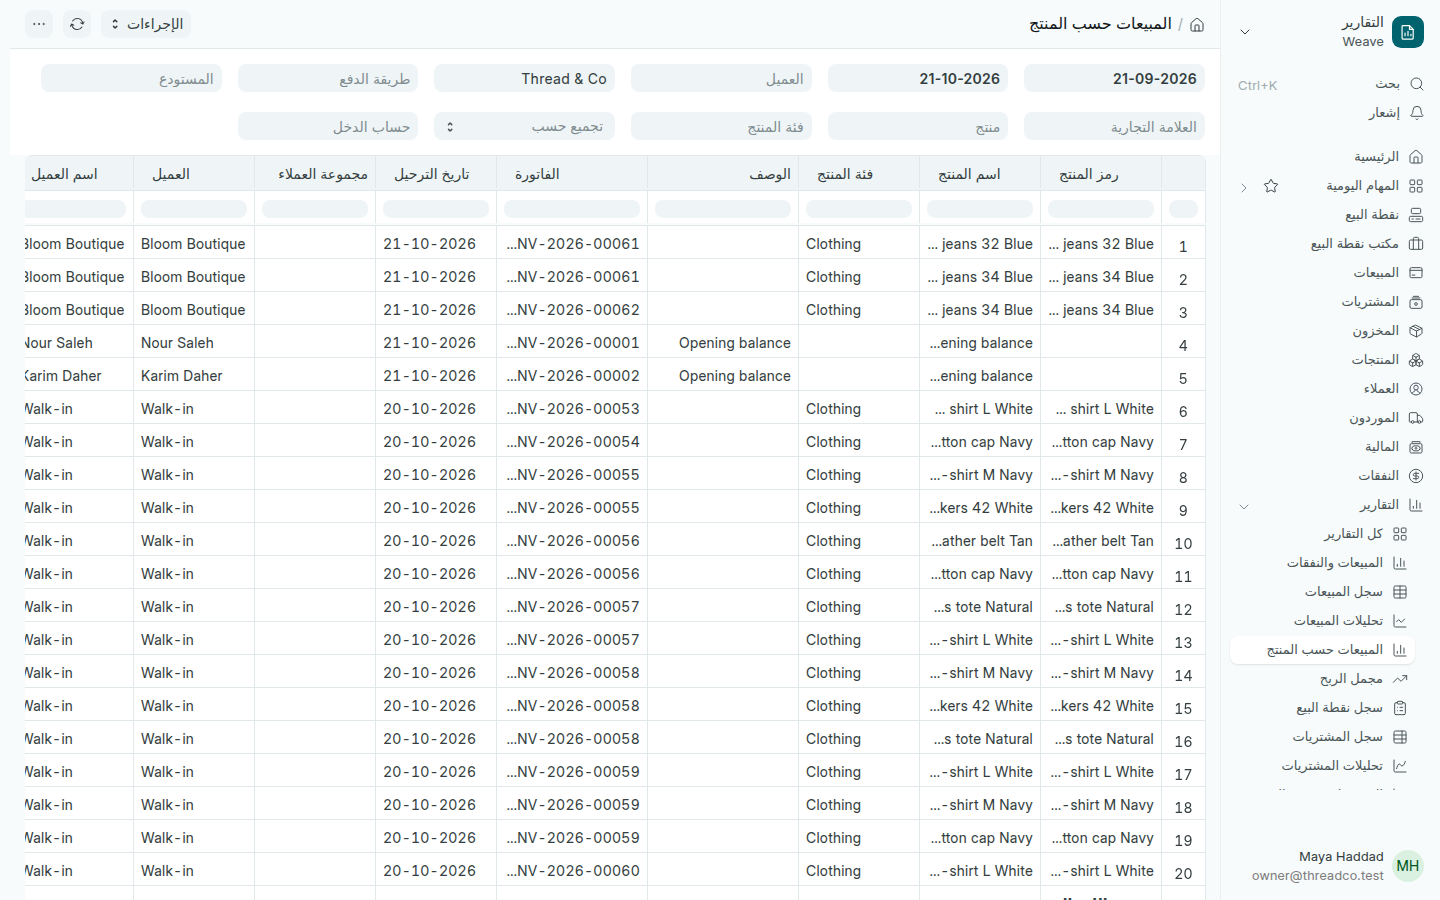The height and width of the screenshot is (900, 1440).
Task: Expand المهام اليومية chevron arrow
Action: 1244,187
